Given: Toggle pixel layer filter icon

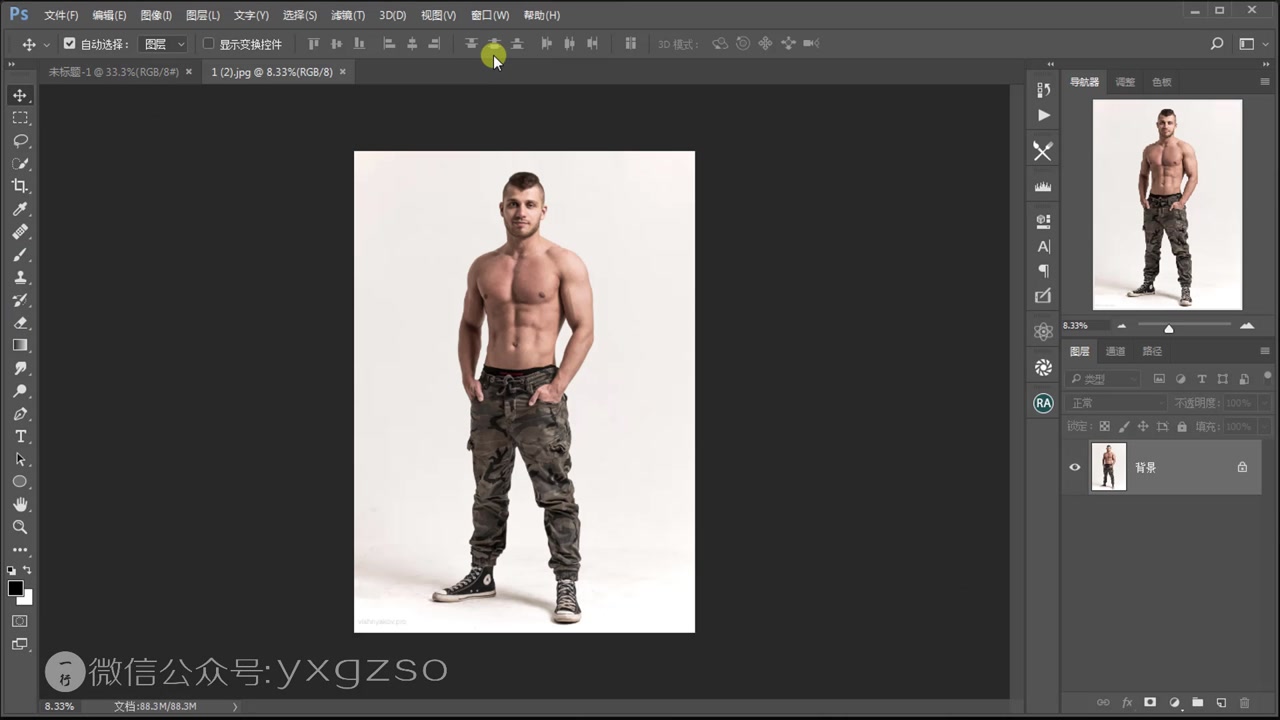Looking at the screenshot, I should (1159, 379).
